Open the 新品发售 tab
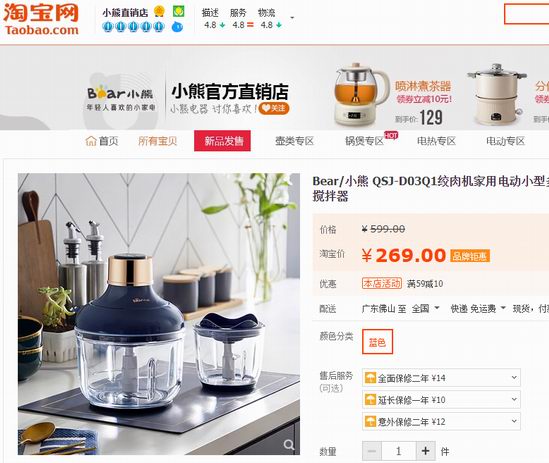The image size is (549, 463). (x=222, y=141)
